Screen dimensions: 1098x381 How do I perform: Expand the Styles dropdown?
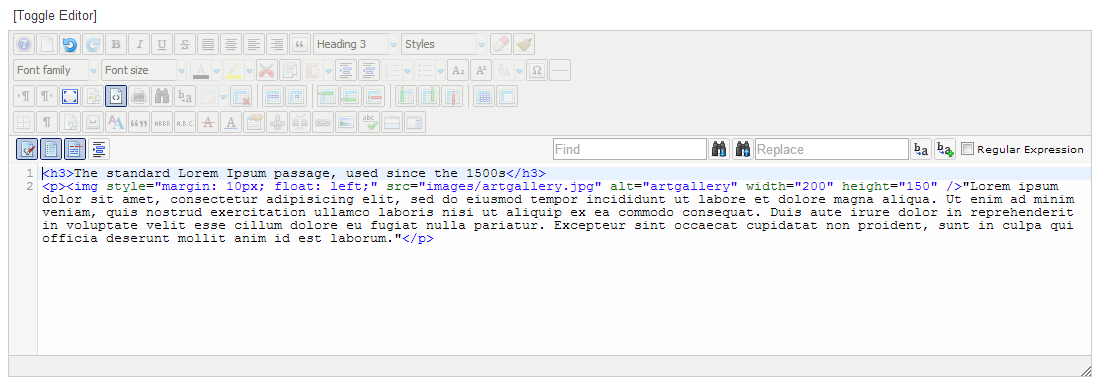[x=444, y=44]
